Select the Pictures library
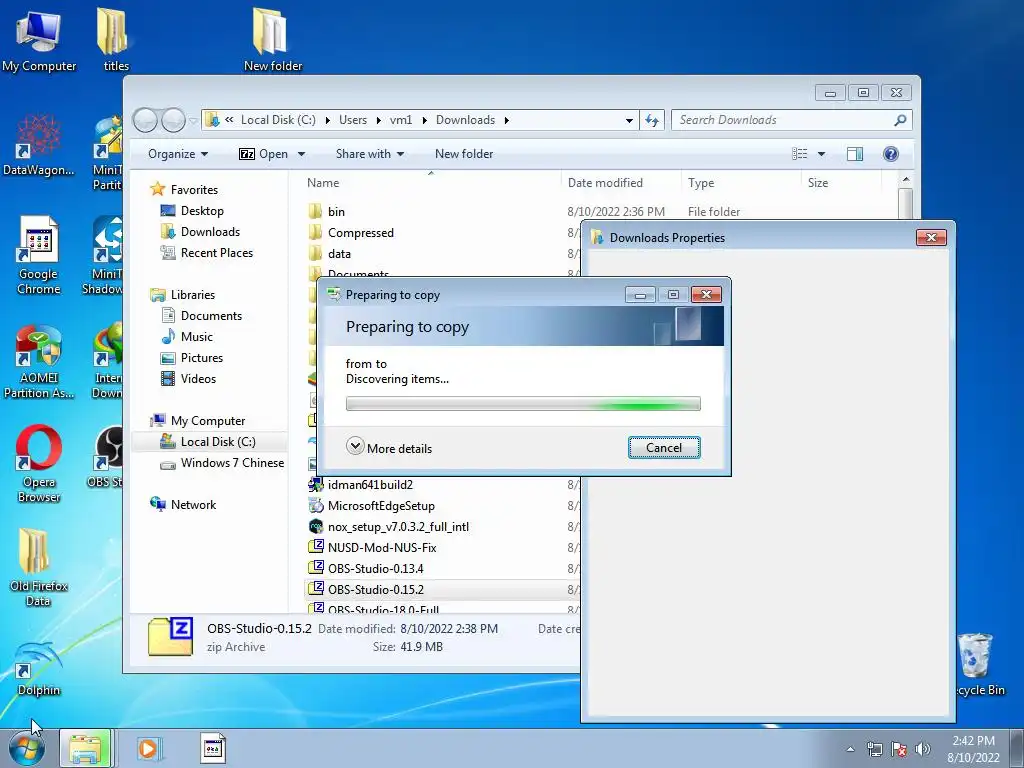 pyautogui.click(x=192, y=358)
